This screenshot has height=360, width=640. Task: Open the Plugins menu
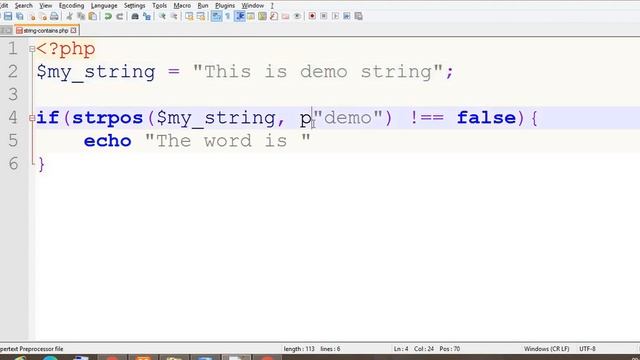[x=225, y=6]
